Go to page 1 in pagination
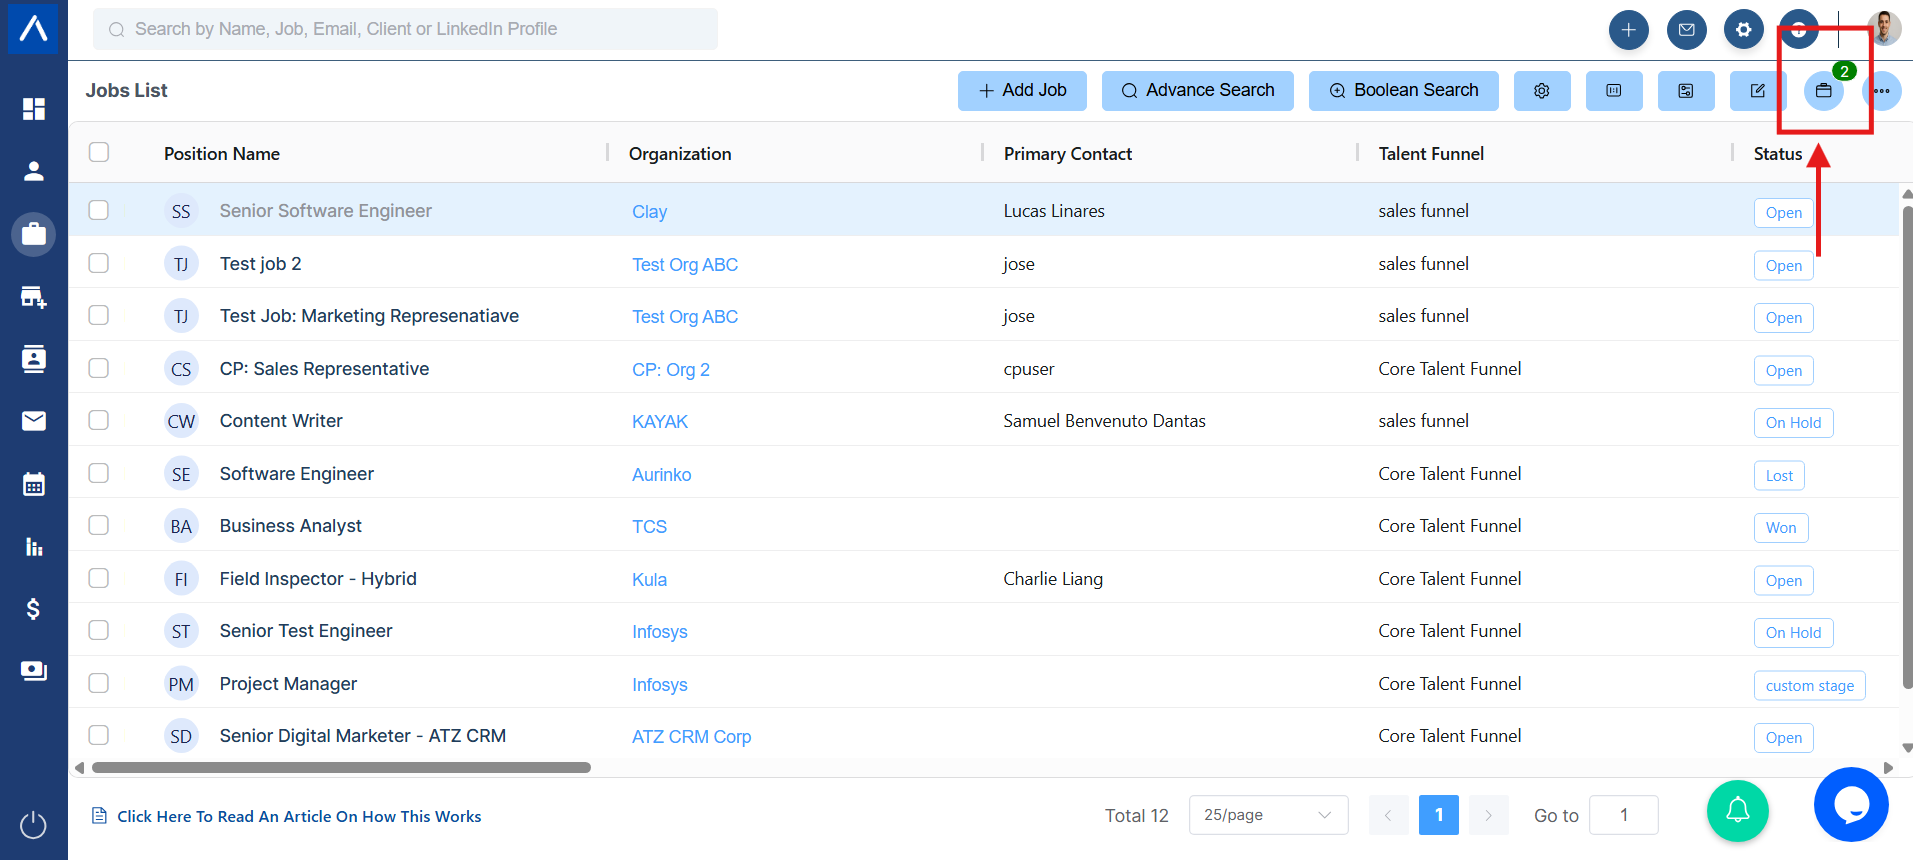 click(x=1438, y=815)
